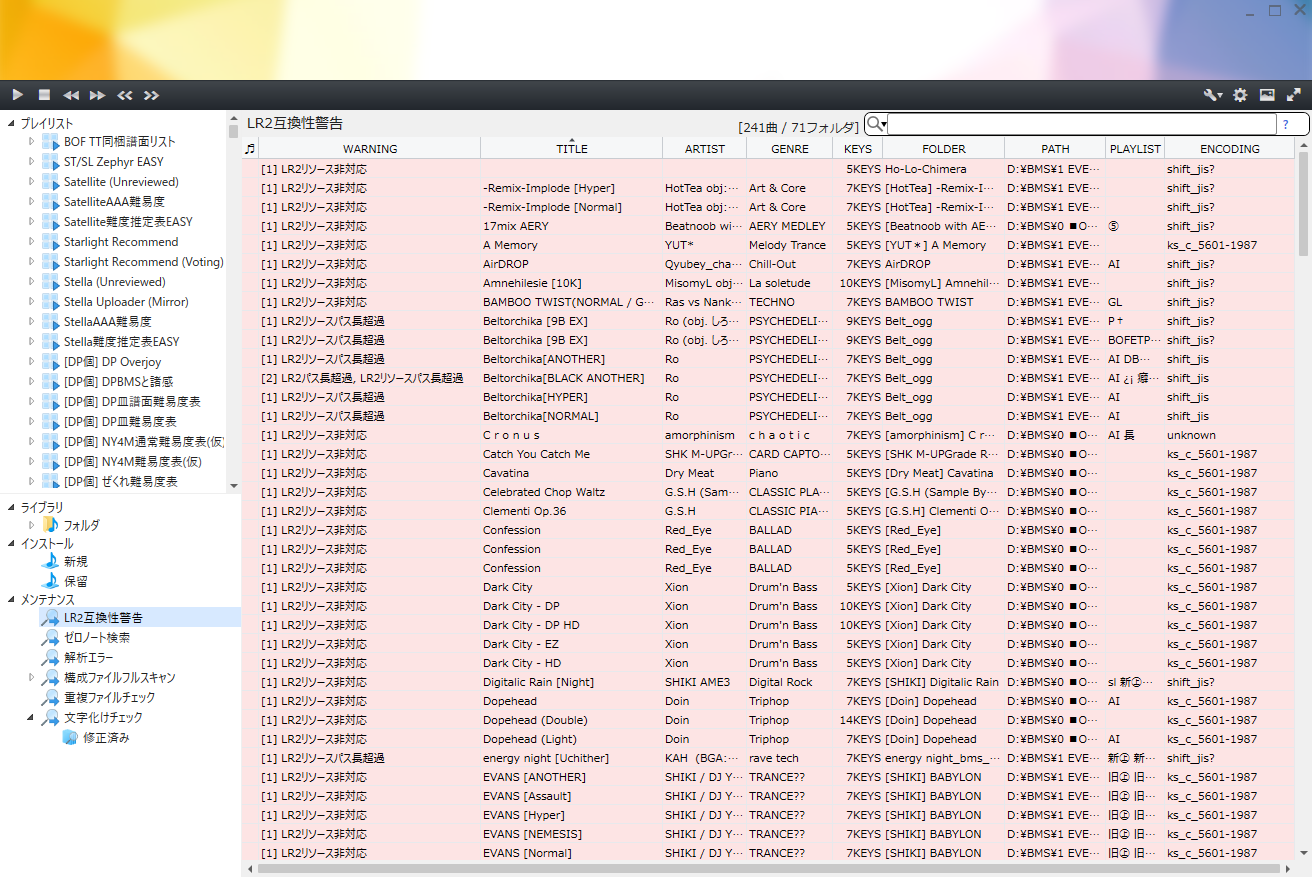The width and height of the screenshot is (1312, 877).
Task: Expand the ST/SL Zephyr EASY playlist
Action: 32,161
